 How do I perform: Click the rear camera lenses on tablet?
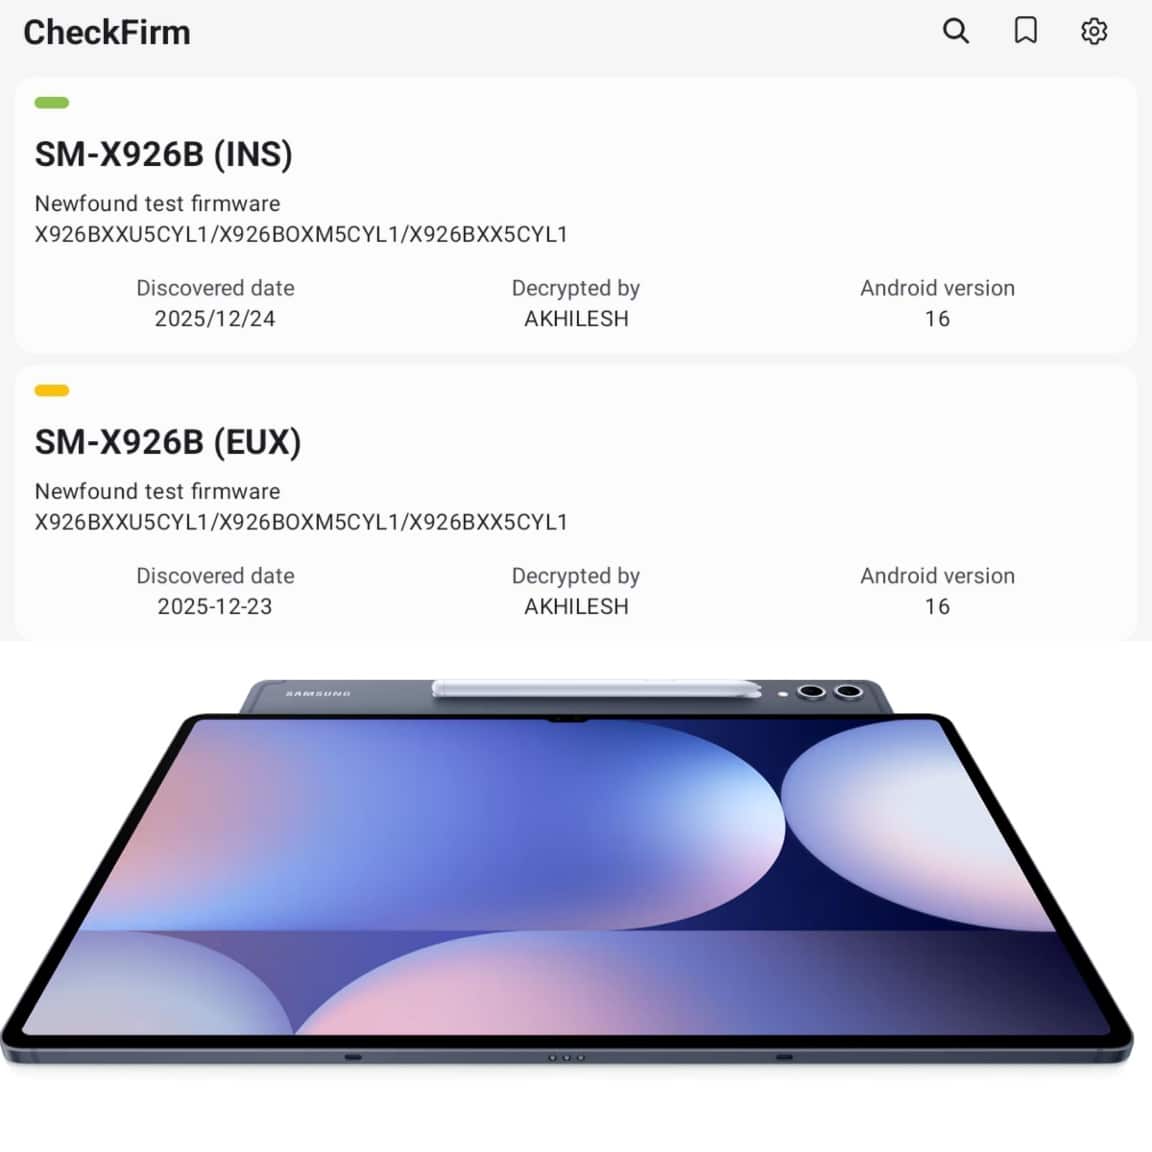point(829,692)
